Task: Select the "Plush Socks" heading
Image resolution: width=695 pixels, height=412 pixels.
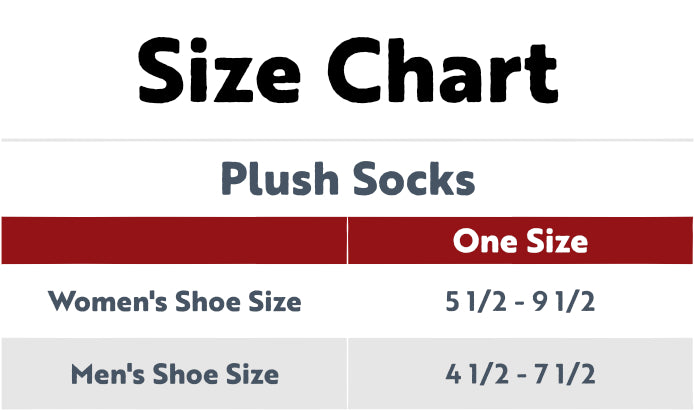Action: click(x=347, y=180)
